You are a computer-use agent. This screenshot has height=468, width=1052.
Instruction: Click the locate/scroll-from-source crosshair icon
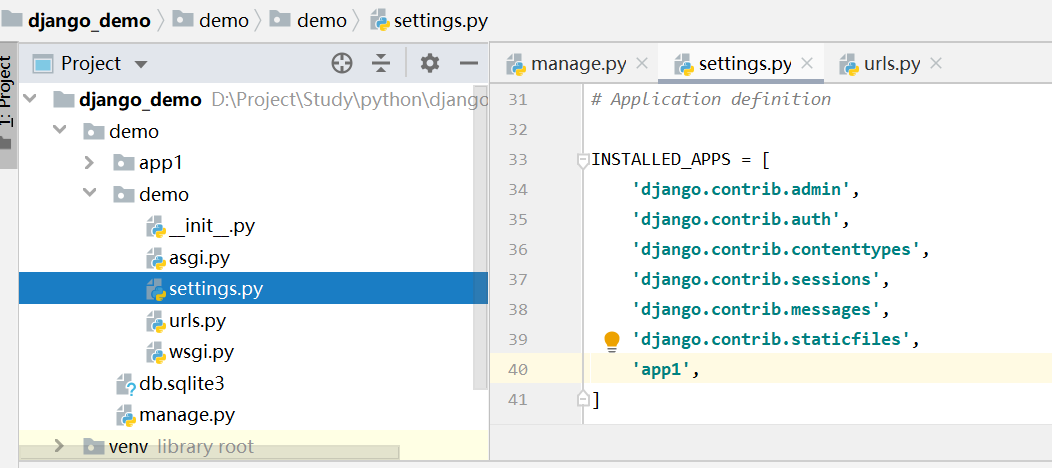(x=342, y=64)
